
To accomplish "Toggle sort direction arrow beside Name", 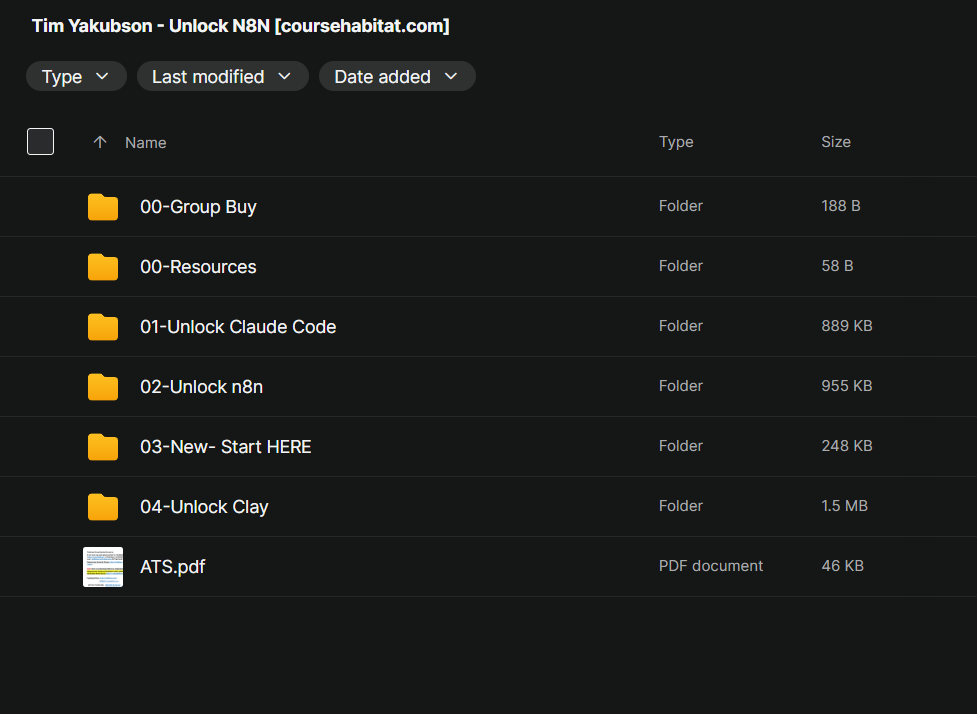I will click(100, 142).
